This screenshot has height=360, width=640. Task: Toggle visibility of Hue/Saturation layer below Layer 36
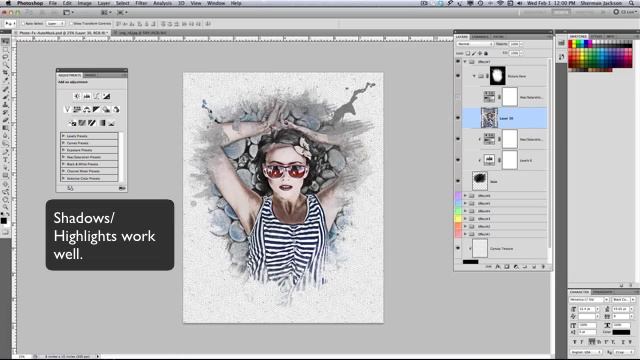pyautogui.click(x=458, y=139)
